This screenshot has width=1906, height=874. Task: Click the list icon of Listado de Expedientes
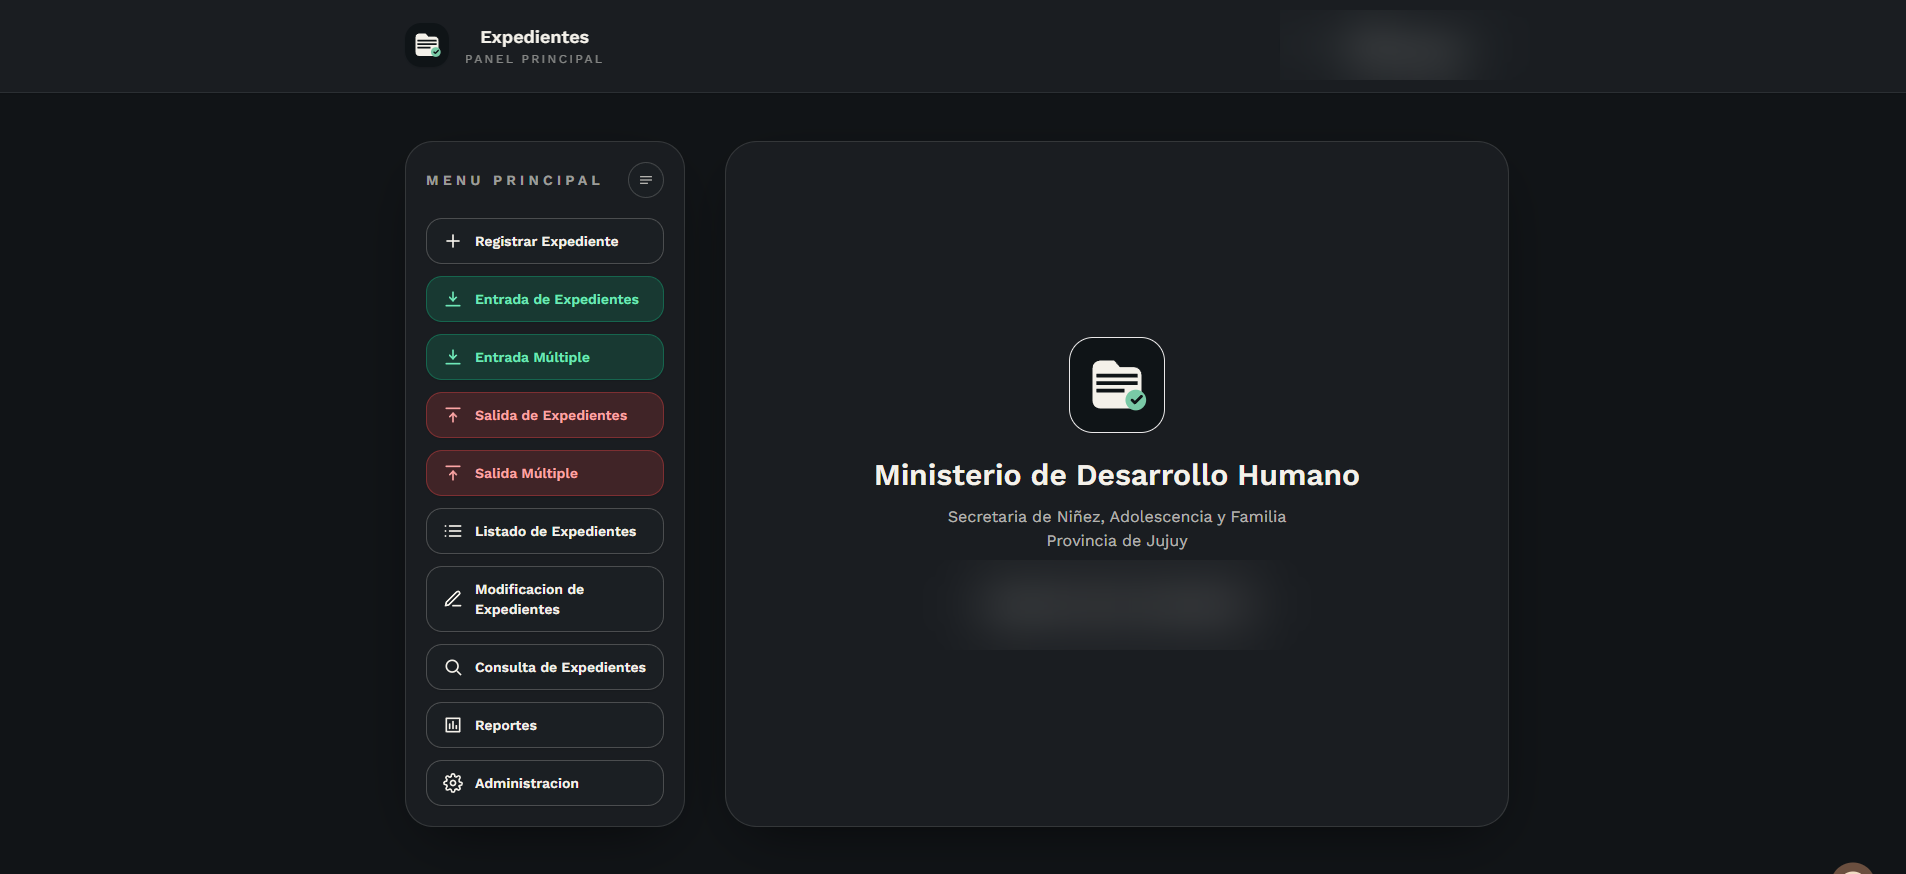point(453,531)
